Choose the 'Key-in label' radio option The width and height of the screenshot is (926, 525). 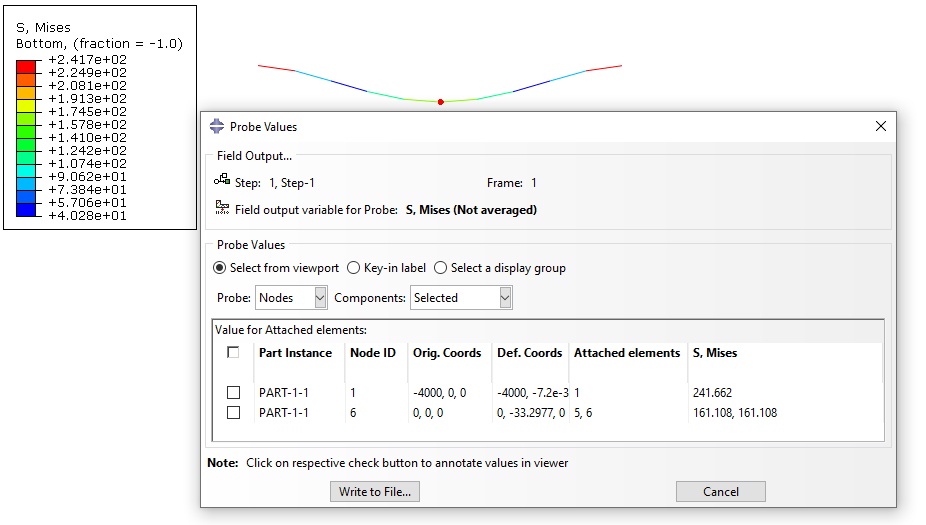click(353, 268)
